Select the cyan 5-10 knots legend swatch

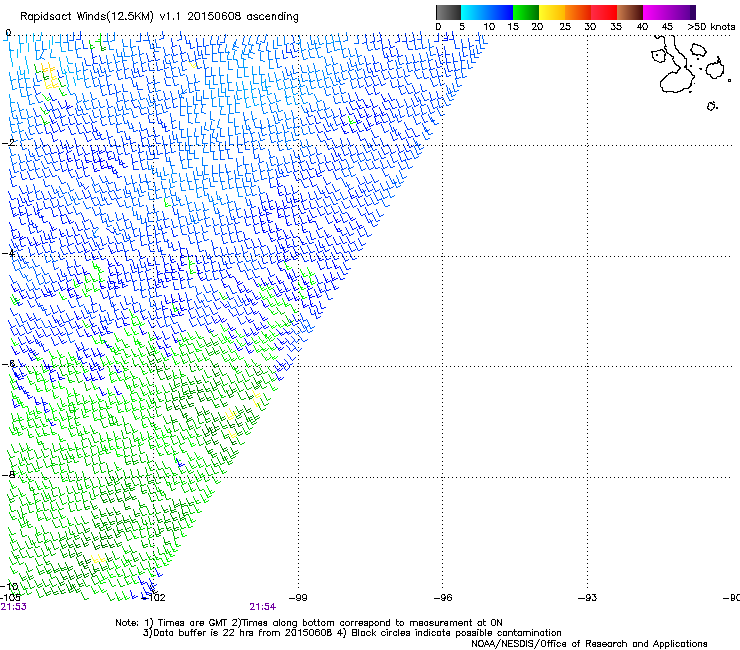(473, 12)
